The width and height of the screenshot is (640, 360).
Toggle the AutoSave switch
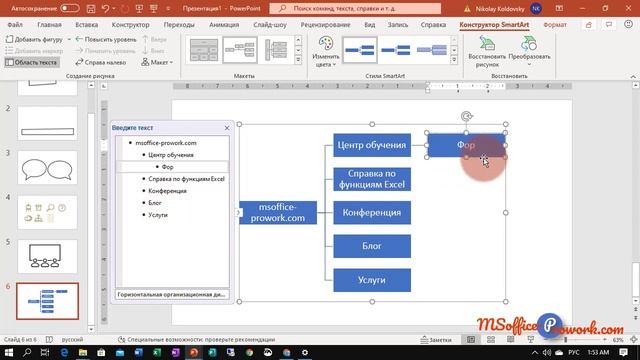tap(70, 8)
